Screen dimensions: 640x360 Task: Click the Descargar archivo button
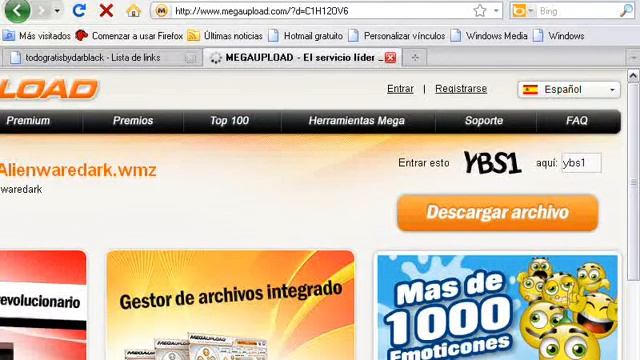tap(498, 213)
